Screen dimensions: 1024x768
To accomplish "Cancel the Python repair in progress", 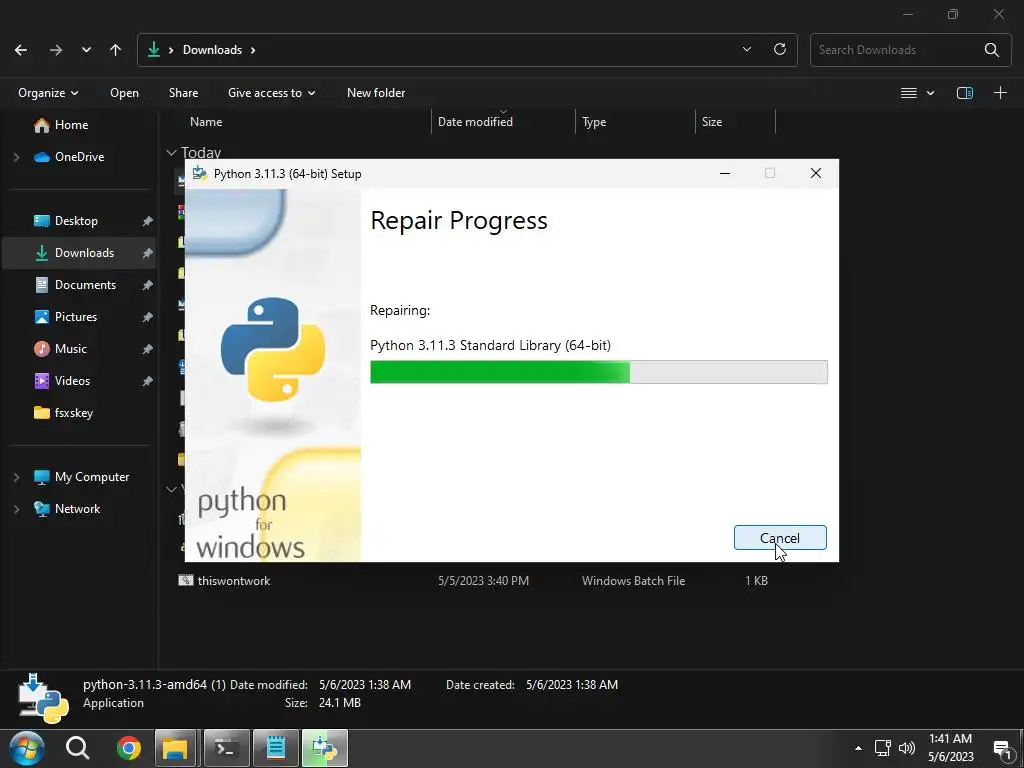I will [x=780, y=537].
